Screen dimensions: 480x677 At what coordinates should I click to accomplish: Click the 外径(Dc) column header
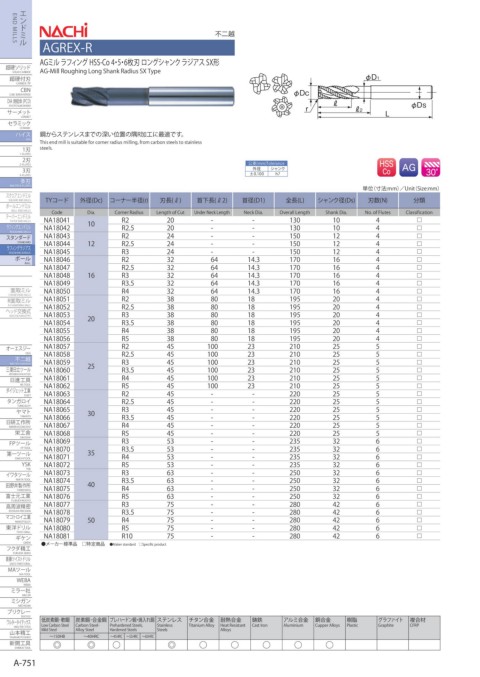coord(91,200)
